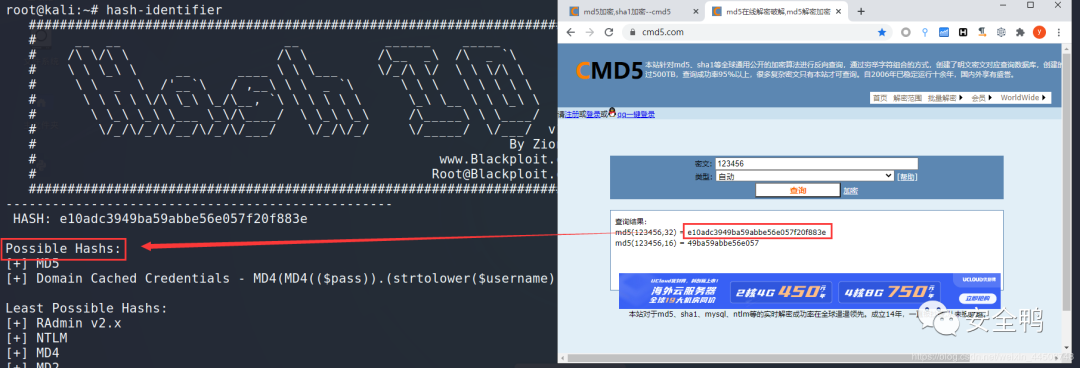Open the paragraph mark extension icon
This screenshot has height=368, width=1080.
pyautogui.click(x=982, y=32)
